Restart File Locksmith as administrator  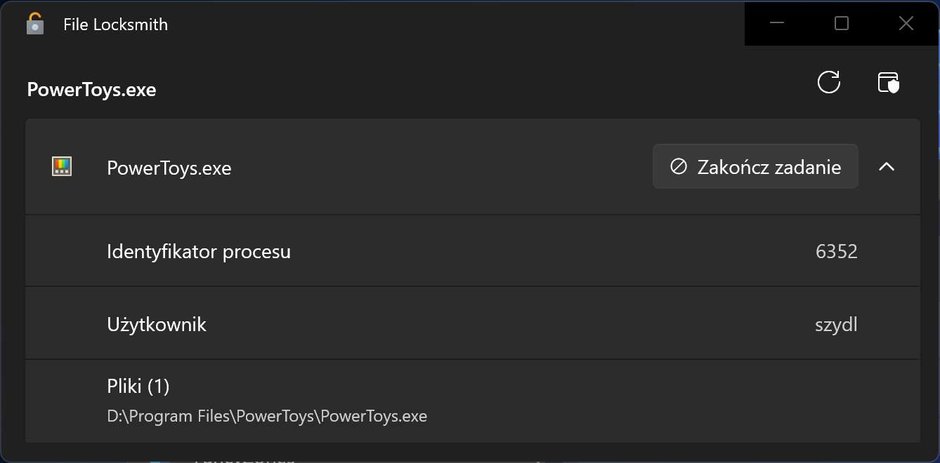(888, 82)
